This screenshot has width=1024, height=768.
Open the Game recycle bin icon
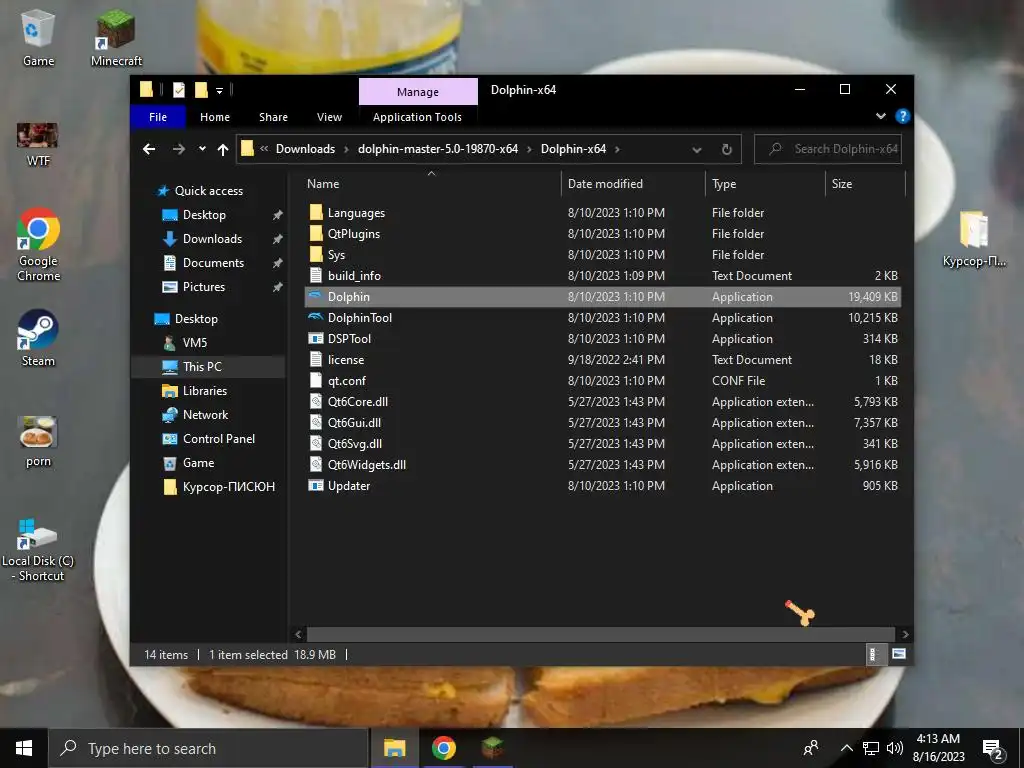click(x=38, y=38)
